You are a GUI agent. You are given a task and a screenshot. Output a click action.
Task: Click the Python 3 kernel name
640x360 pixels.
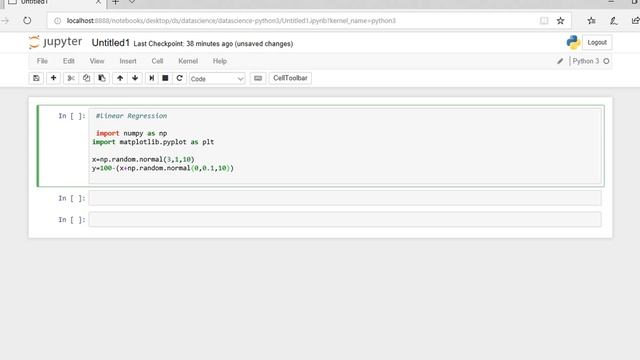pos(586,61)
